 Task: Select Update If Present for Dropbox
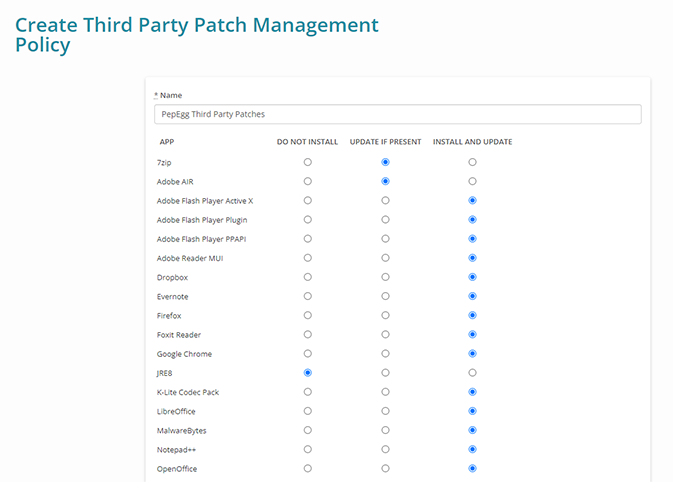[x=385, y=277]
